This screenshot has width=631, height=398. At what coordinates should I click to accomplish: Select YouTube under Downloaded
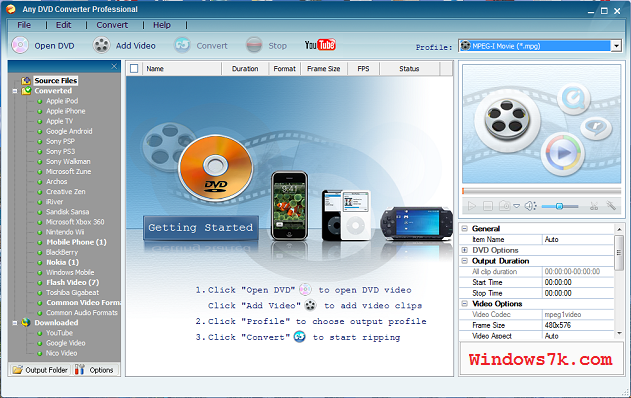[59, 333]
